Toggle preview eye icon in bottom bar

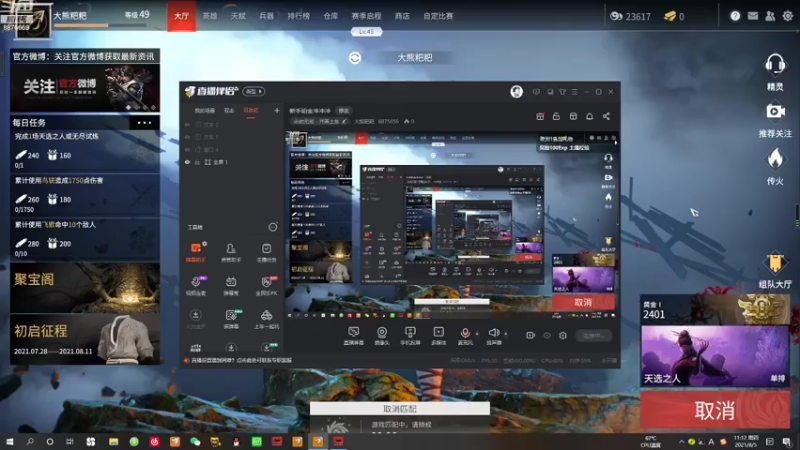(547, 335)
